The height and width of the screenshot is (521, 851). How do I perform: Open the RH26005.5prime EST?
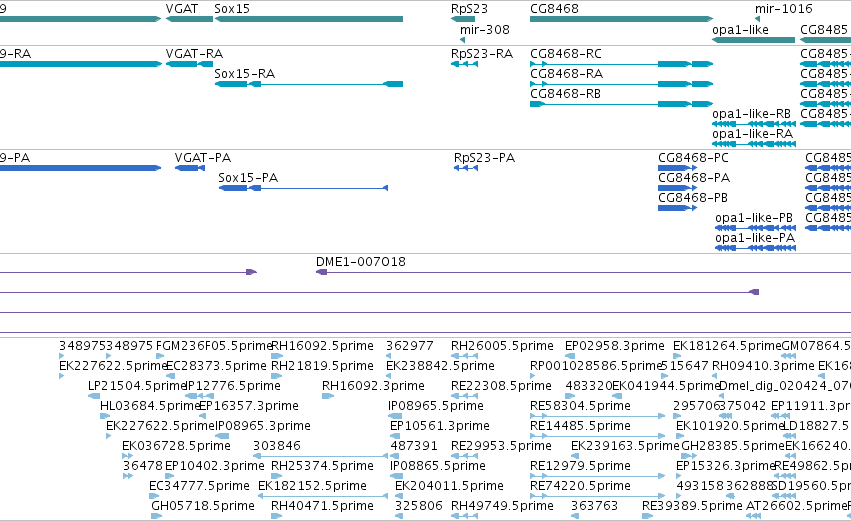[x=464, y=356]
